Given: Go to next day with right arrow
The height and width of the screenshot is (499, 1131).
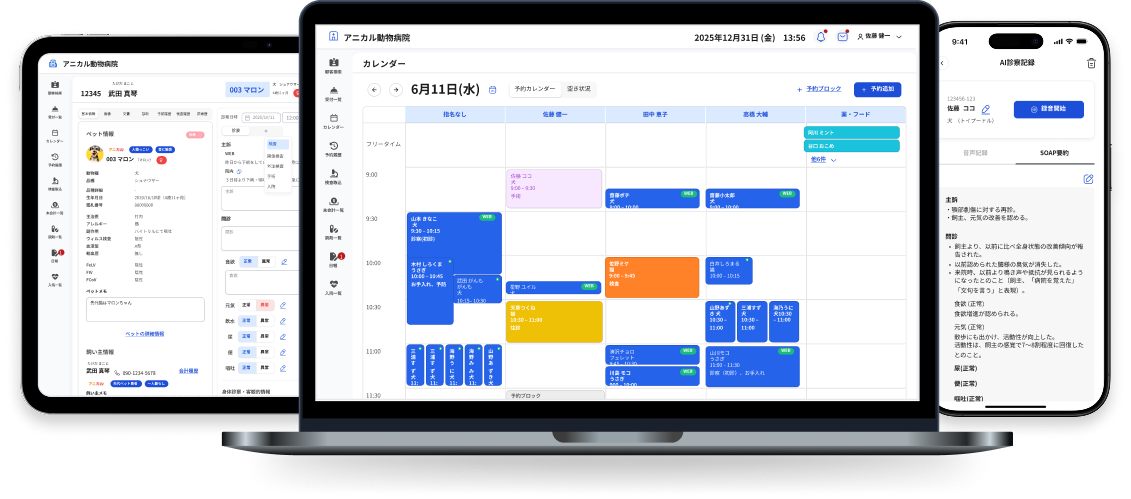Looking at the screenshot, I should (x=396, y=89).
